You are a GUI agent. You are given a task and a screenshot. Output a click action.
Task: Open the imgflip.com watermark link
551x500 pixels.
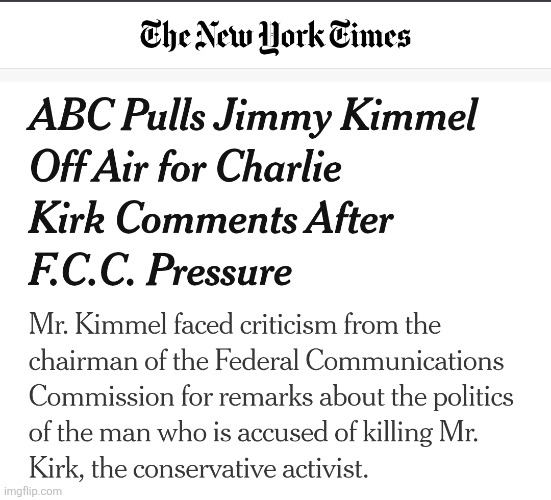click(x=33, y=491)
